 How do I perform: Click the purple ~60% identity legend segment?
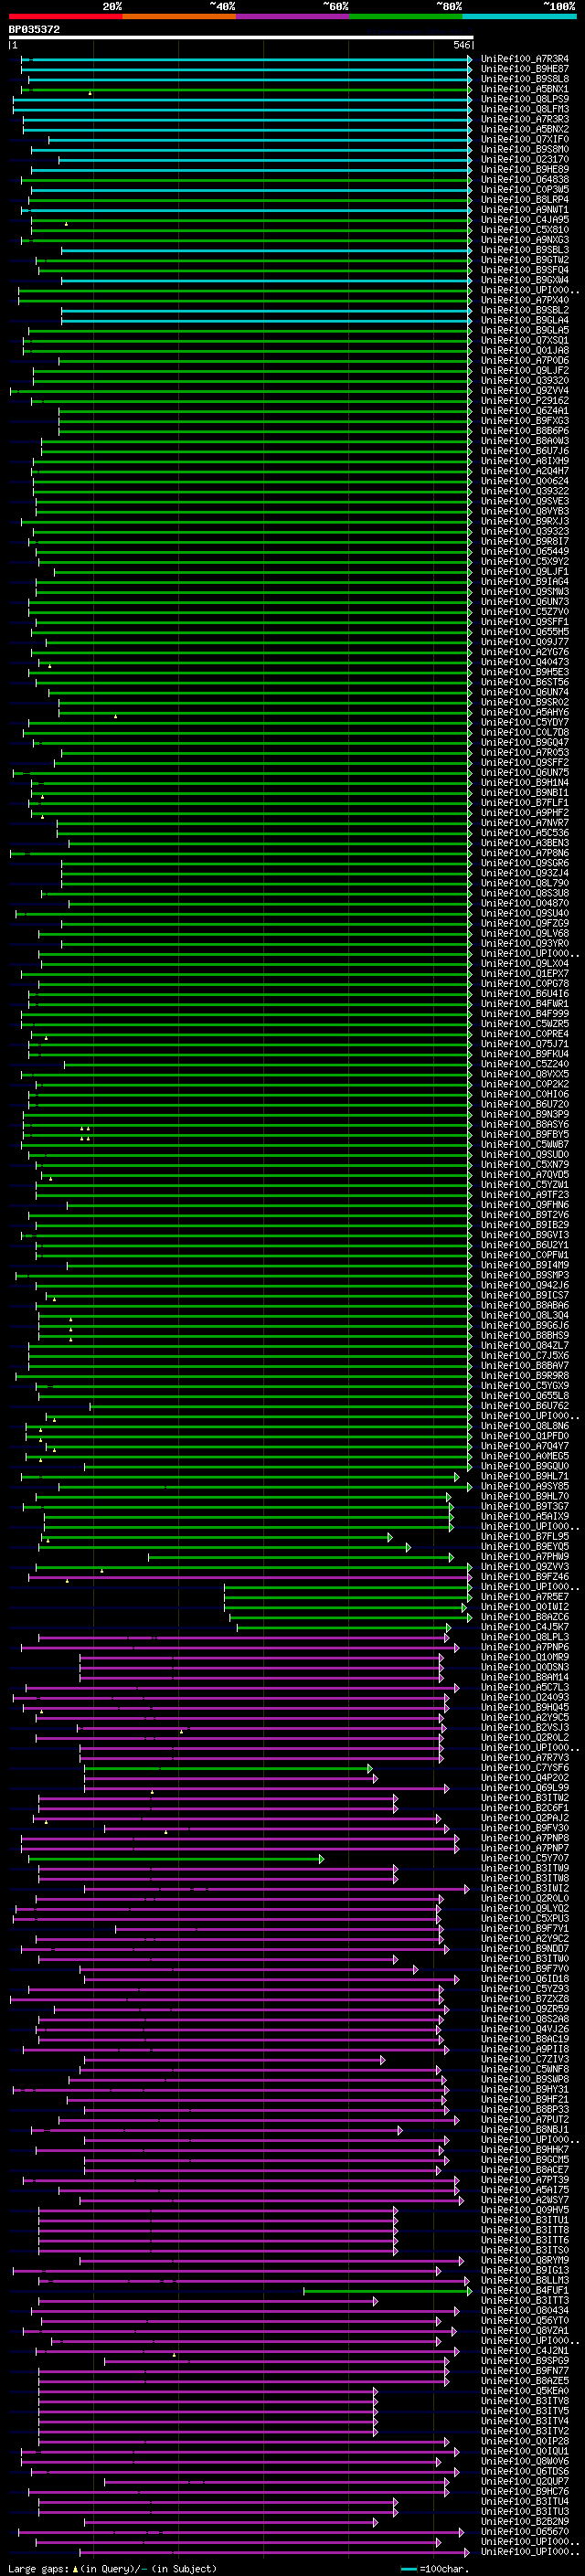tap(292, 16)
